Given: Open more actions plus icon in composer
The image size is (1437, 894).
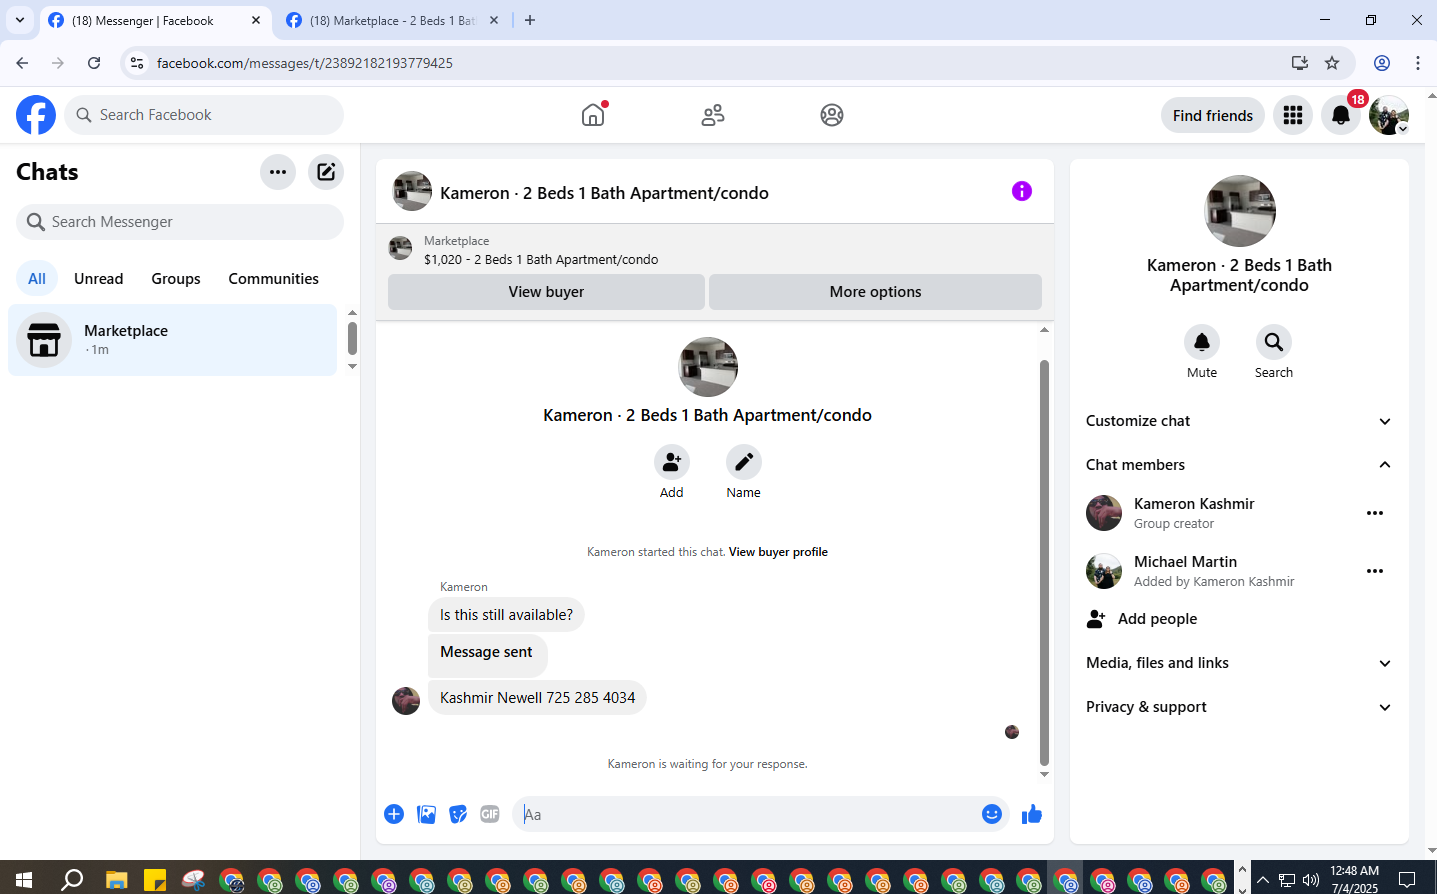Looking at the screenshot, I should pyautogui.click(x=394, y=814).
